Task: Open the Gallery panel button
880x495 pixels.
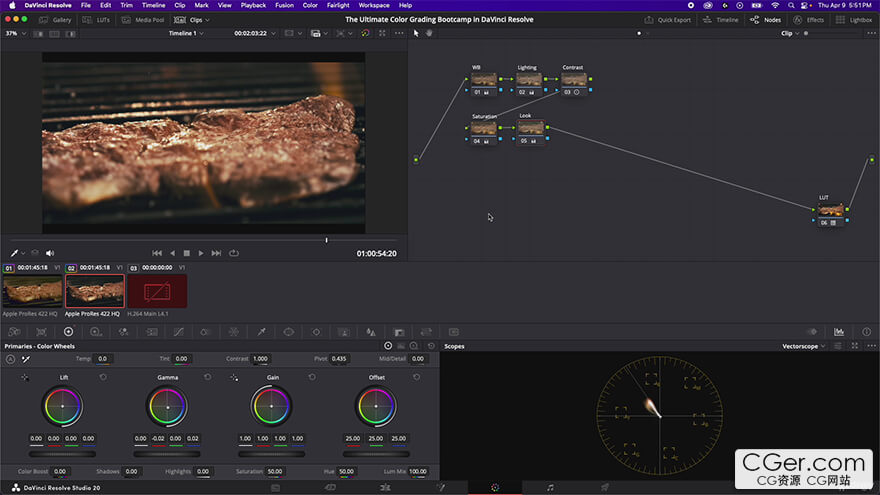Action: (55, 20)
